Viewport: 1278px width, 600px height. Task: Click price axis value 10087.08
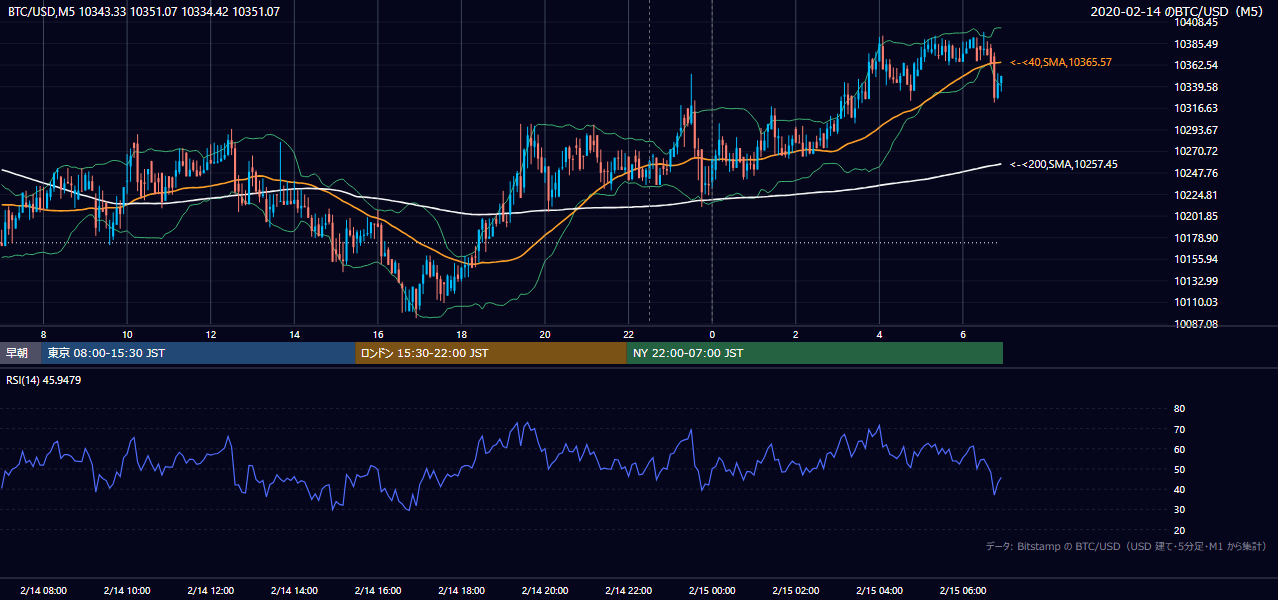(1196, 324)
